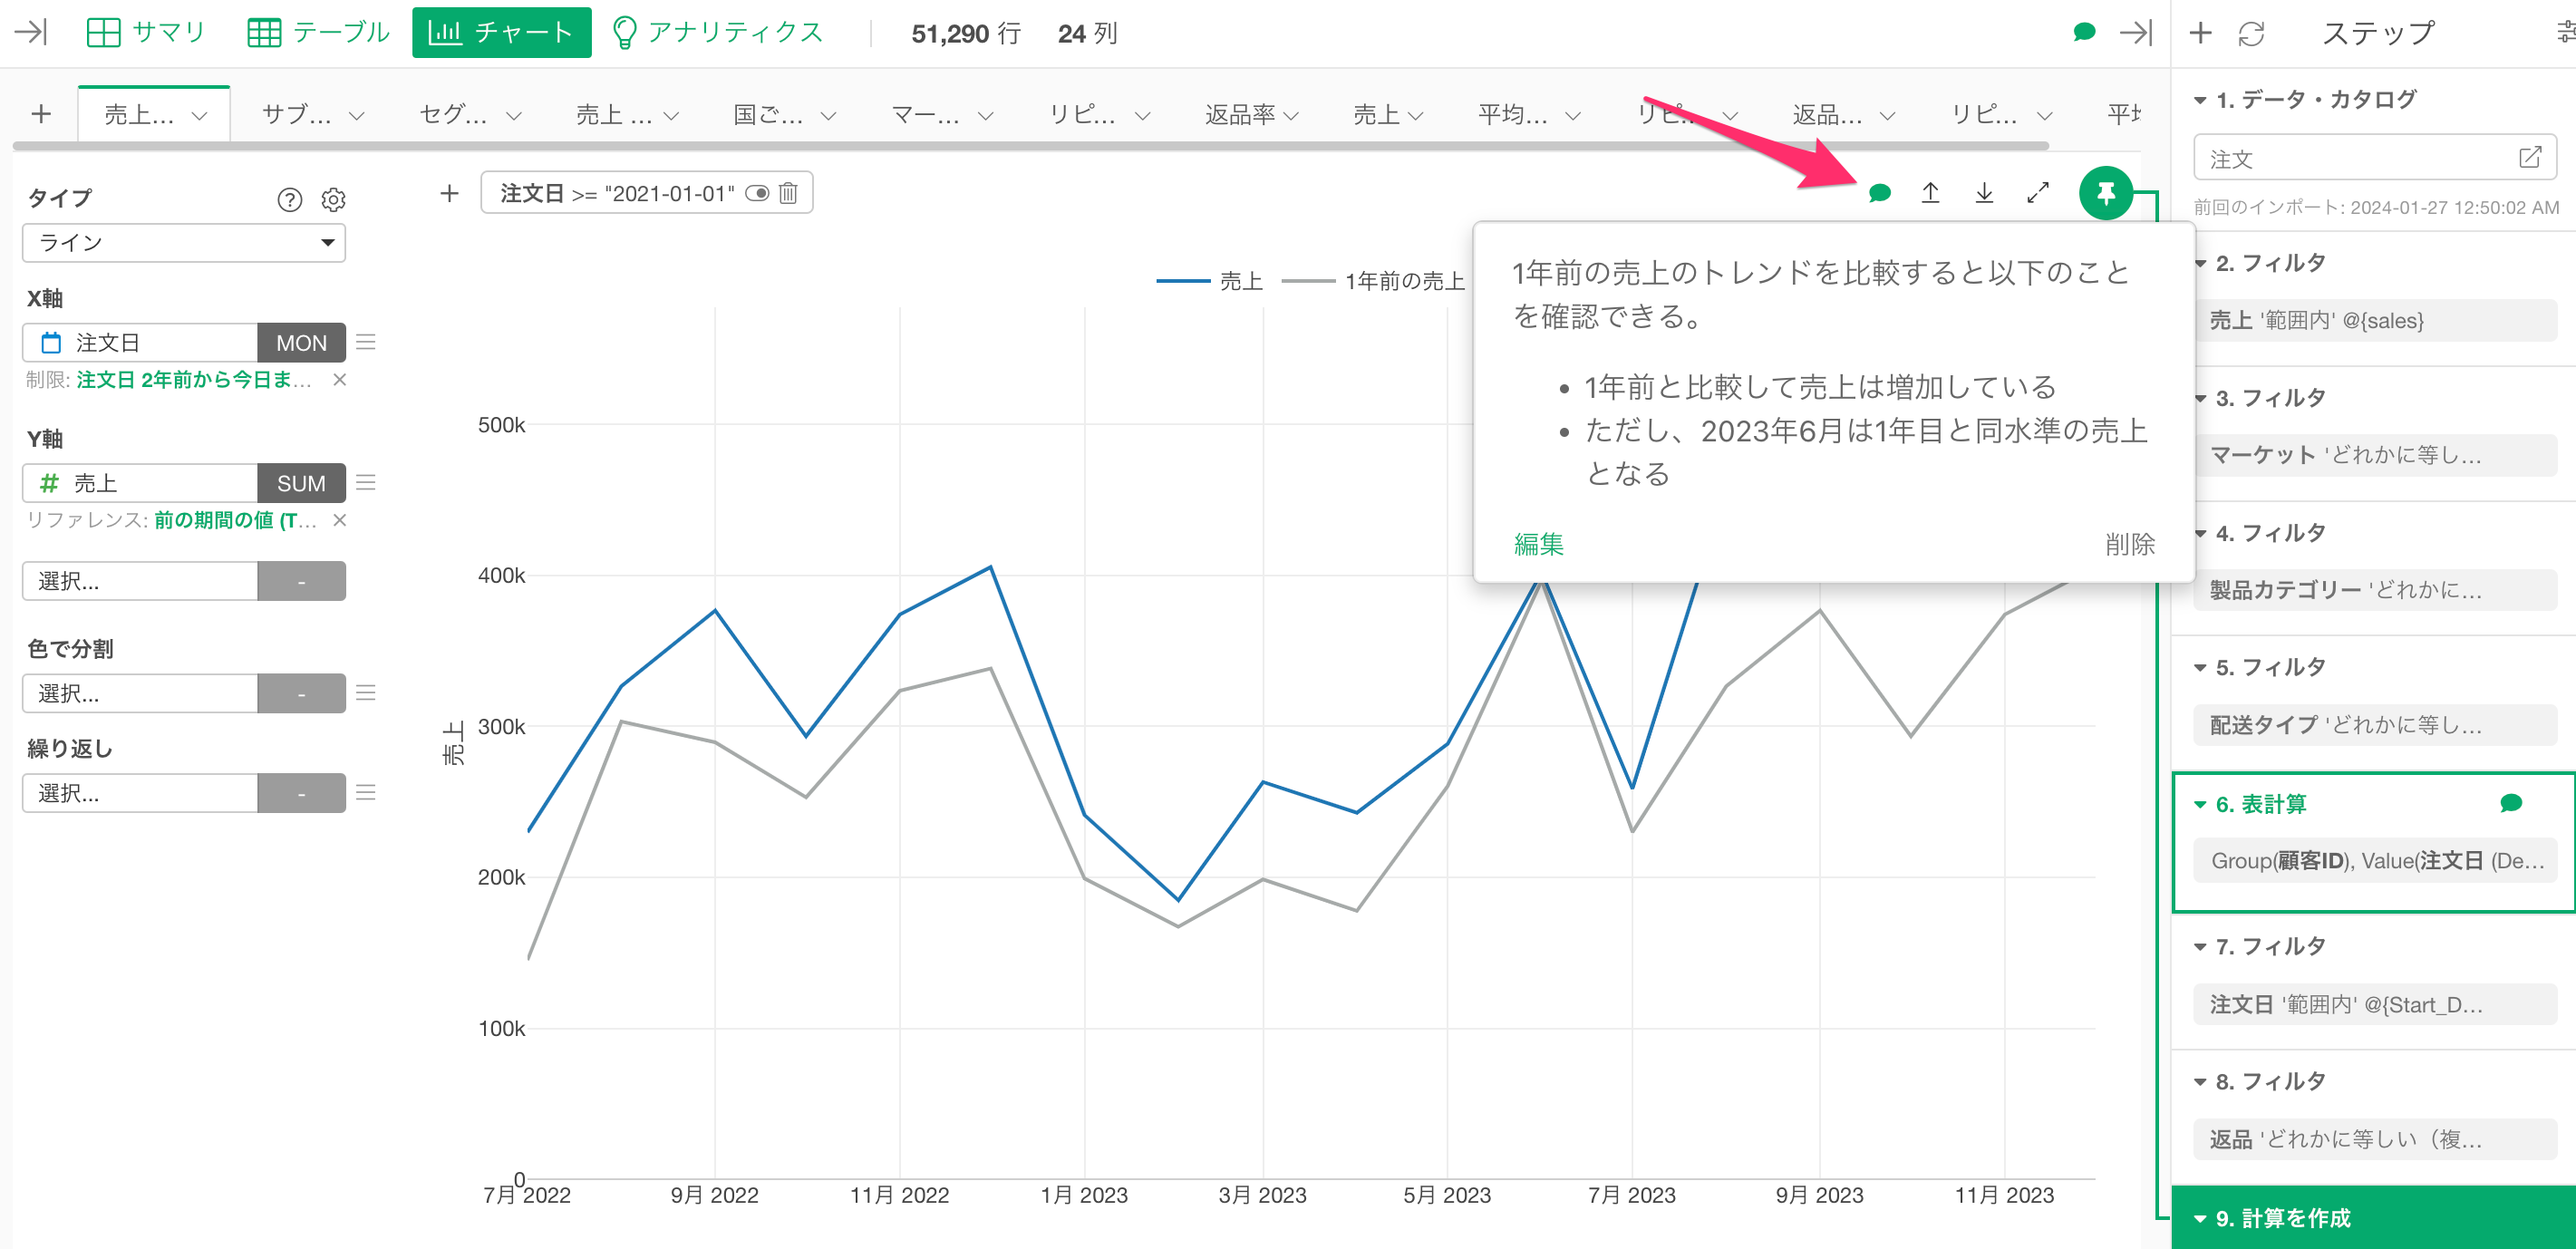Open dropdown arrow on 国ご... tab
This screenshot has height=1249, width=2576.
828,116
